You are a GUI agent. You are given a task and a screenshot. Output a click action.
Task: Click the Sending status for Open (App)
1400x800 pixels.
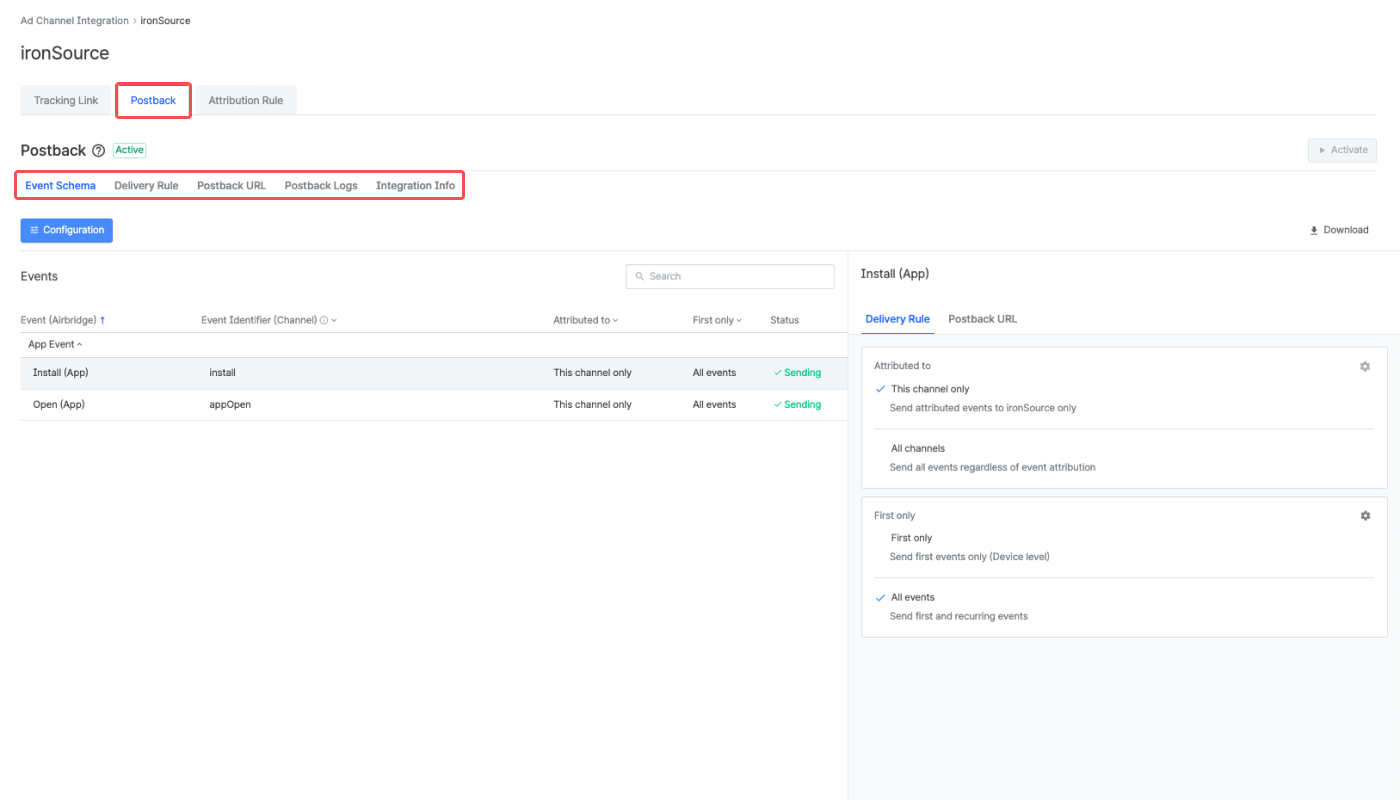797,405
